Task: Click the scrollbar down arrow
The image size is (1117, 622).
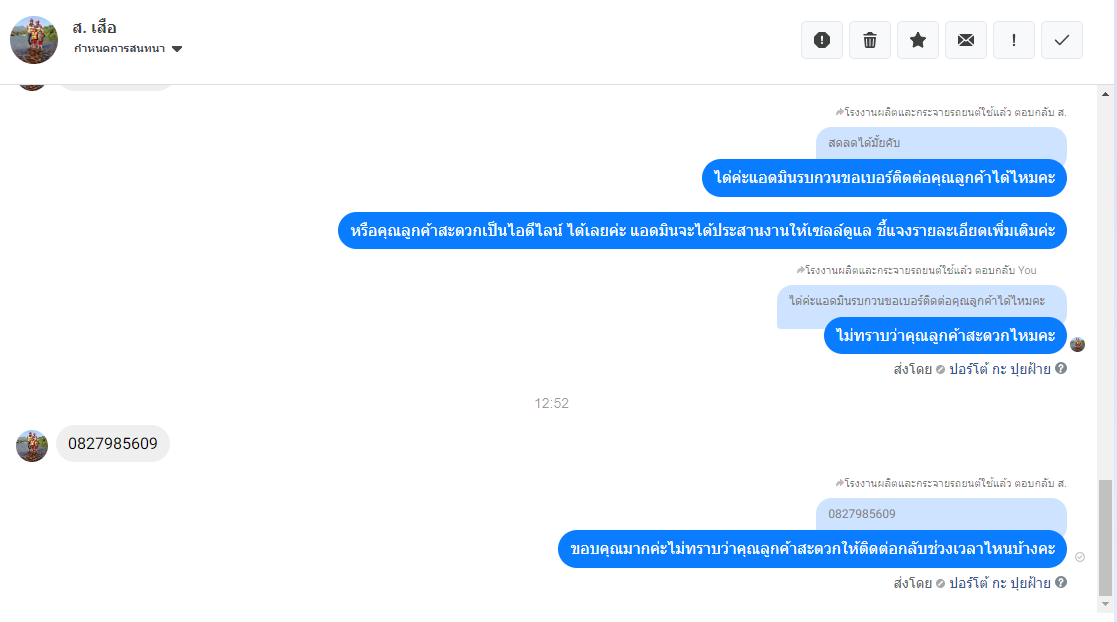Action: click(1105, 604)
